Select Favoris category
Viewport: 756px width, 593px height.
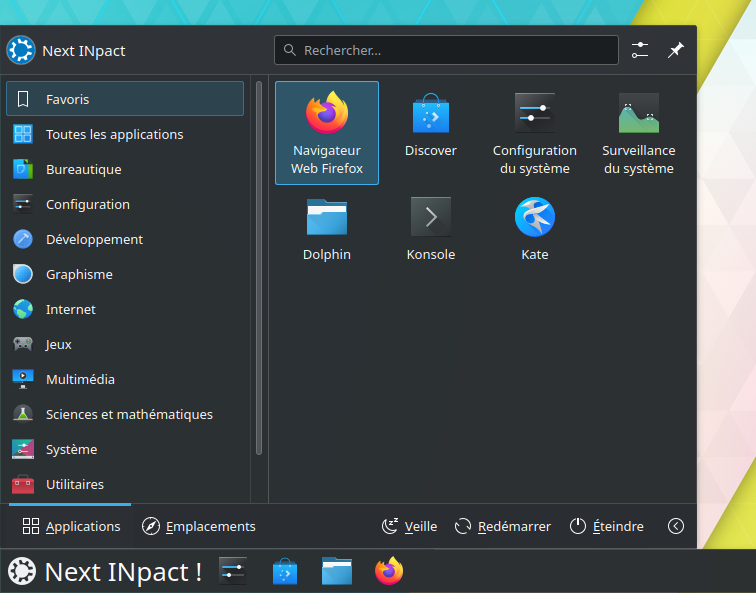point(125,99)
